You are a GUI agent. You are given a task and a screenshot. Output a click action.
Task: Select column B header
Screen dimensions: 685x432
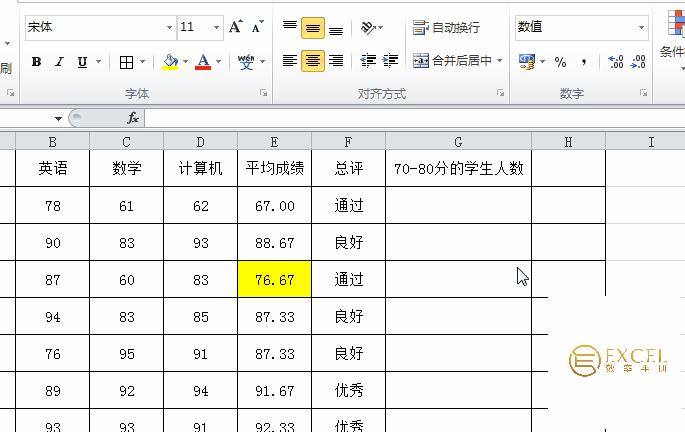[52, 142]
